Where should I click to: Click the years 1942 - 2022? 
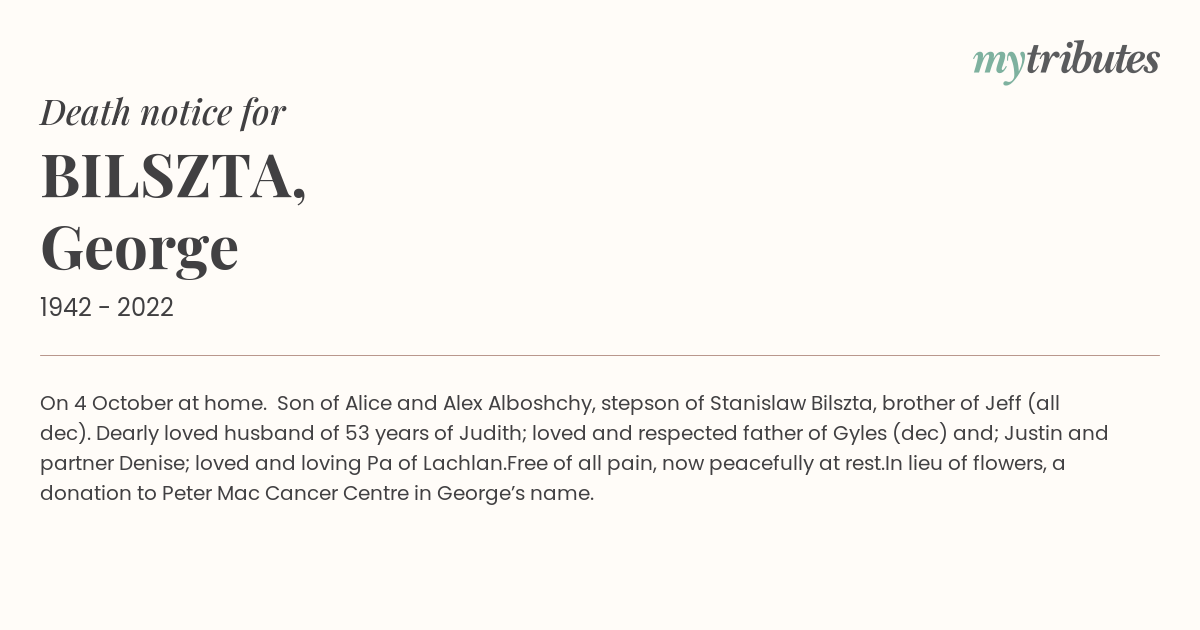click(107, 308)
